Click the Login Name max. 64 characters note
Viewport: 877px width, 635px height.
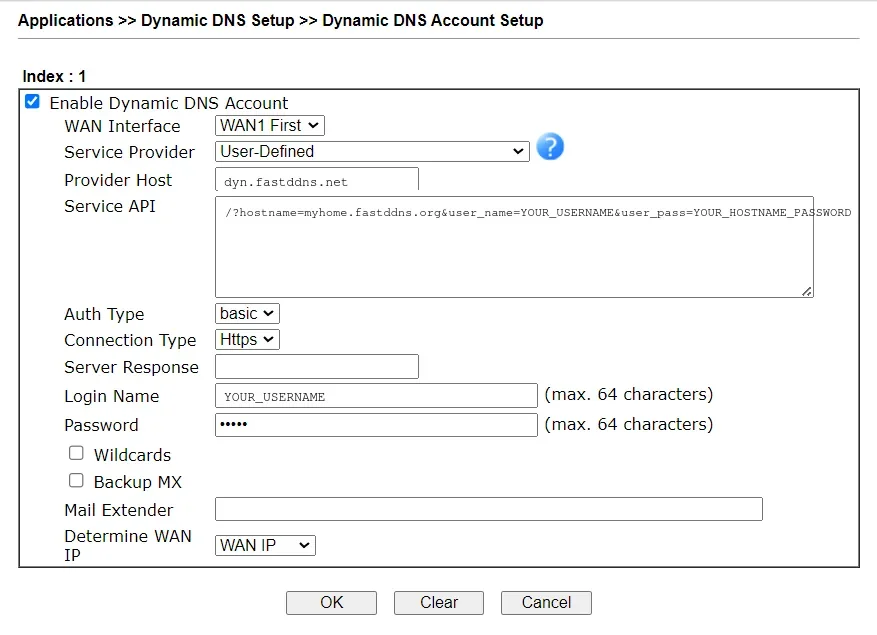coord(629,394)
